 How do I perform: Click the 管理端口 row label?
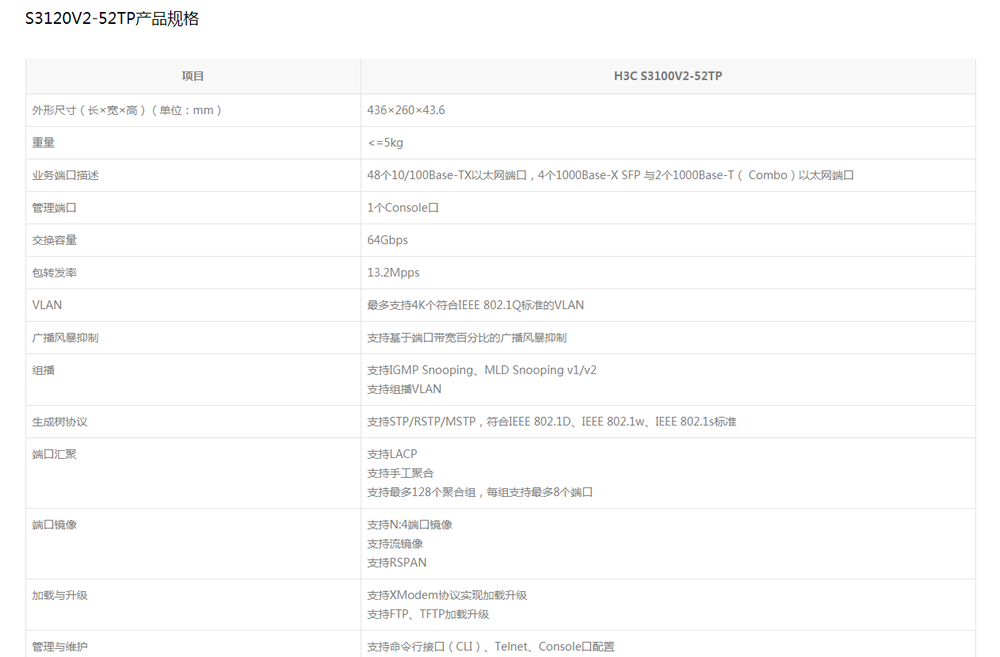click(x=55, y=207)
